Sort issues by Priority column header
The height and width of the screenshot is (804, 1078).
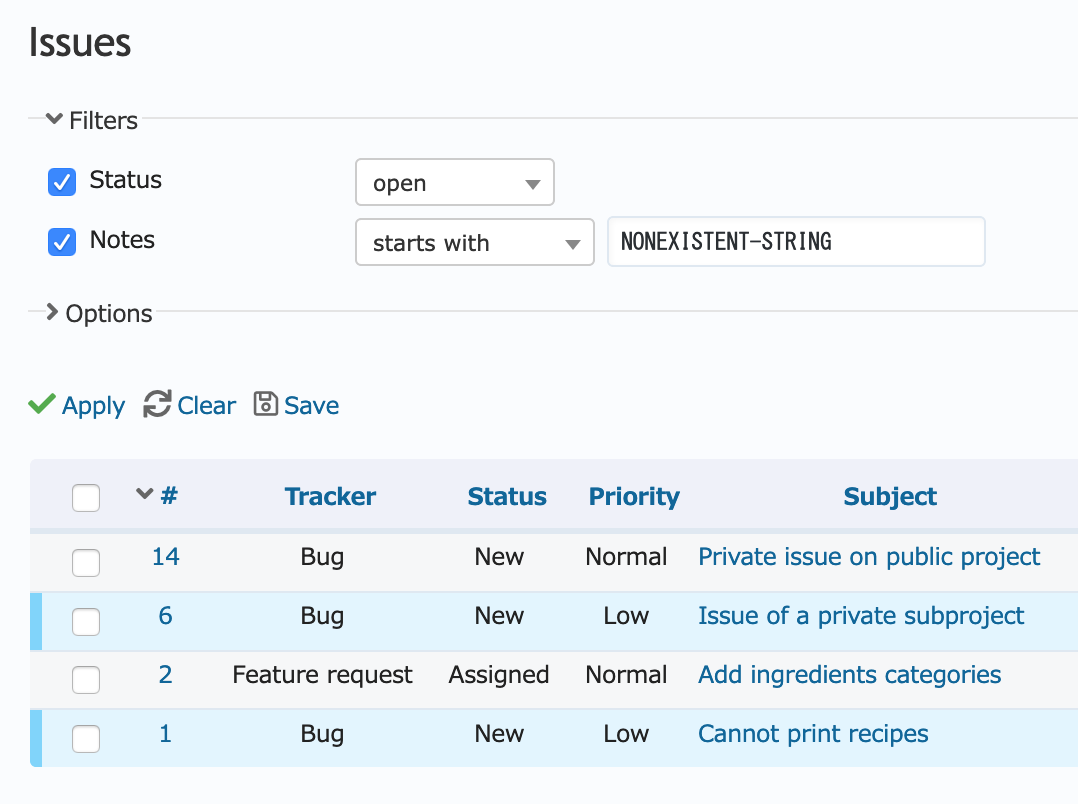pos(633,497)
